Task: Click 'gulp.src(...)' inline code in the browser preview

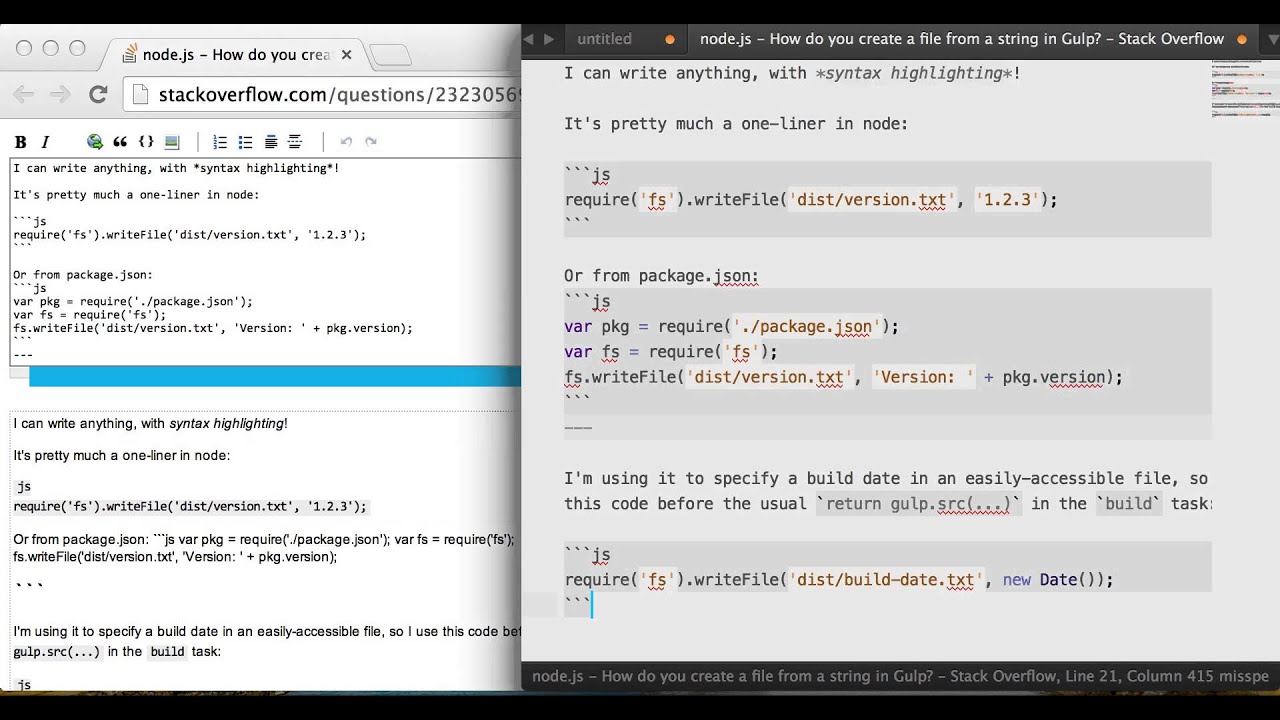Action: coord(57,652)
